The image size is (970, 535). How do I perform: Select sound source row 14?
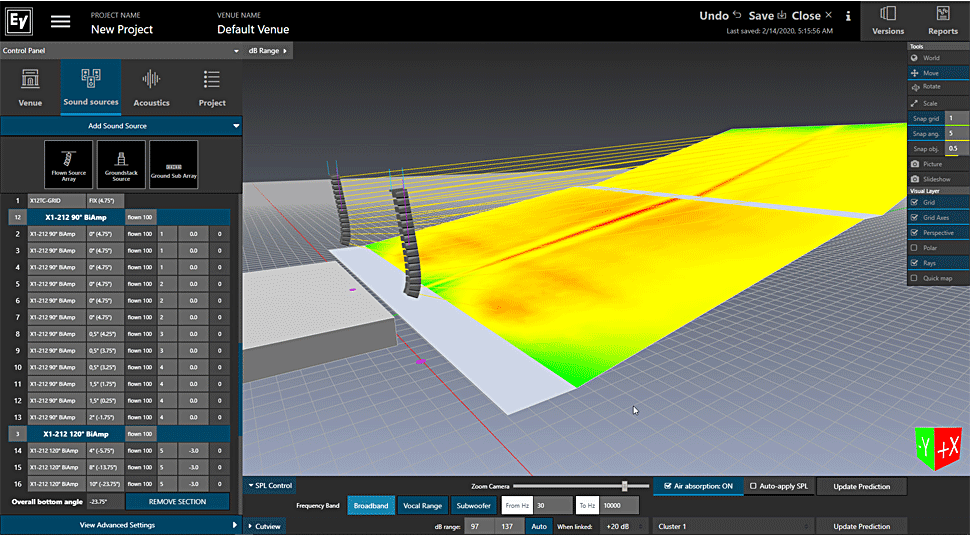coord(119,451)
